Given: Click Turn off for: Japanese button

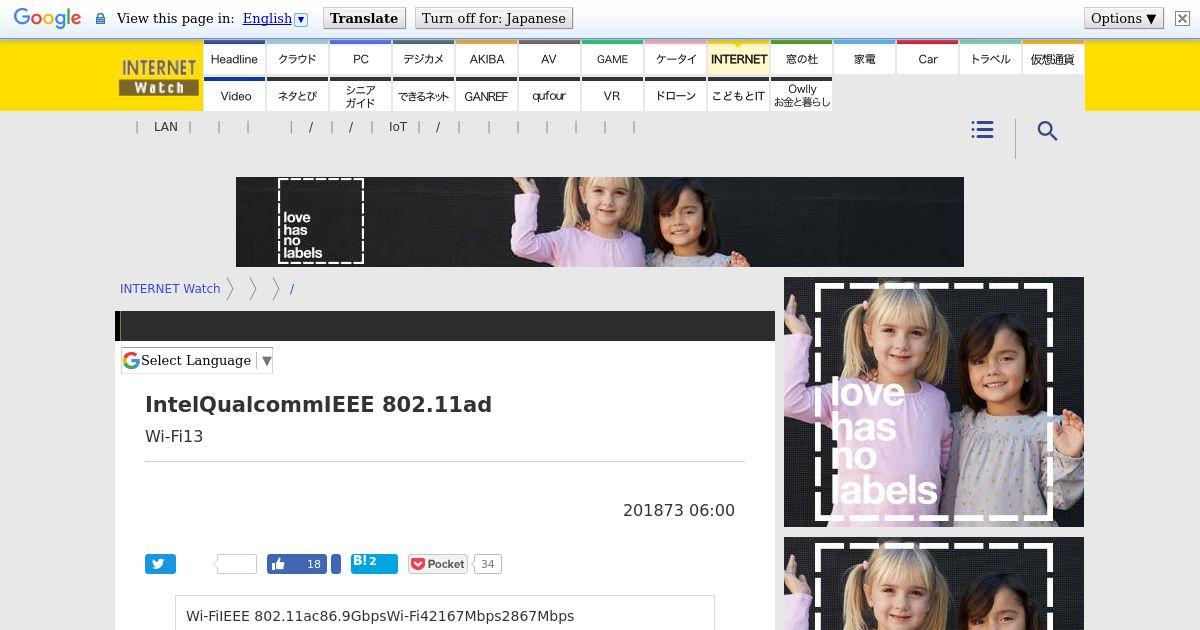Looking at the screenshot, I should click(493, 18).
